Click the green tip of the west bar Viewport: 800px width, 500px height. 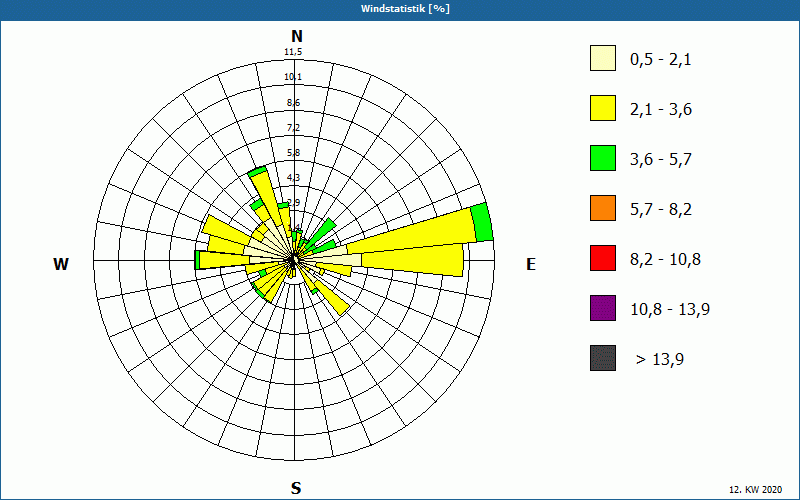pos(197,260)
